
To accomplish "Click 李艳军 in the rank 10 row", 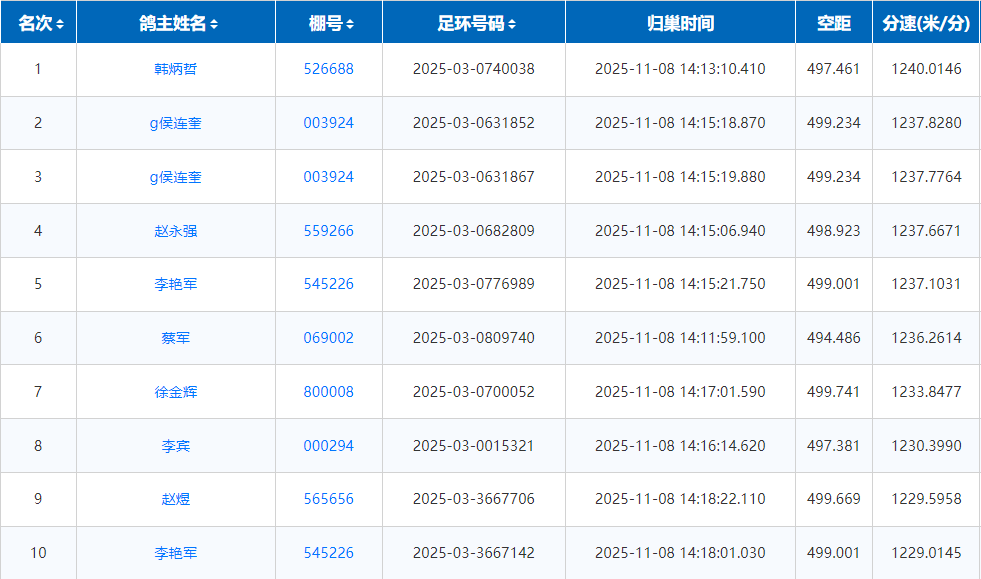I will pos(176,553).
